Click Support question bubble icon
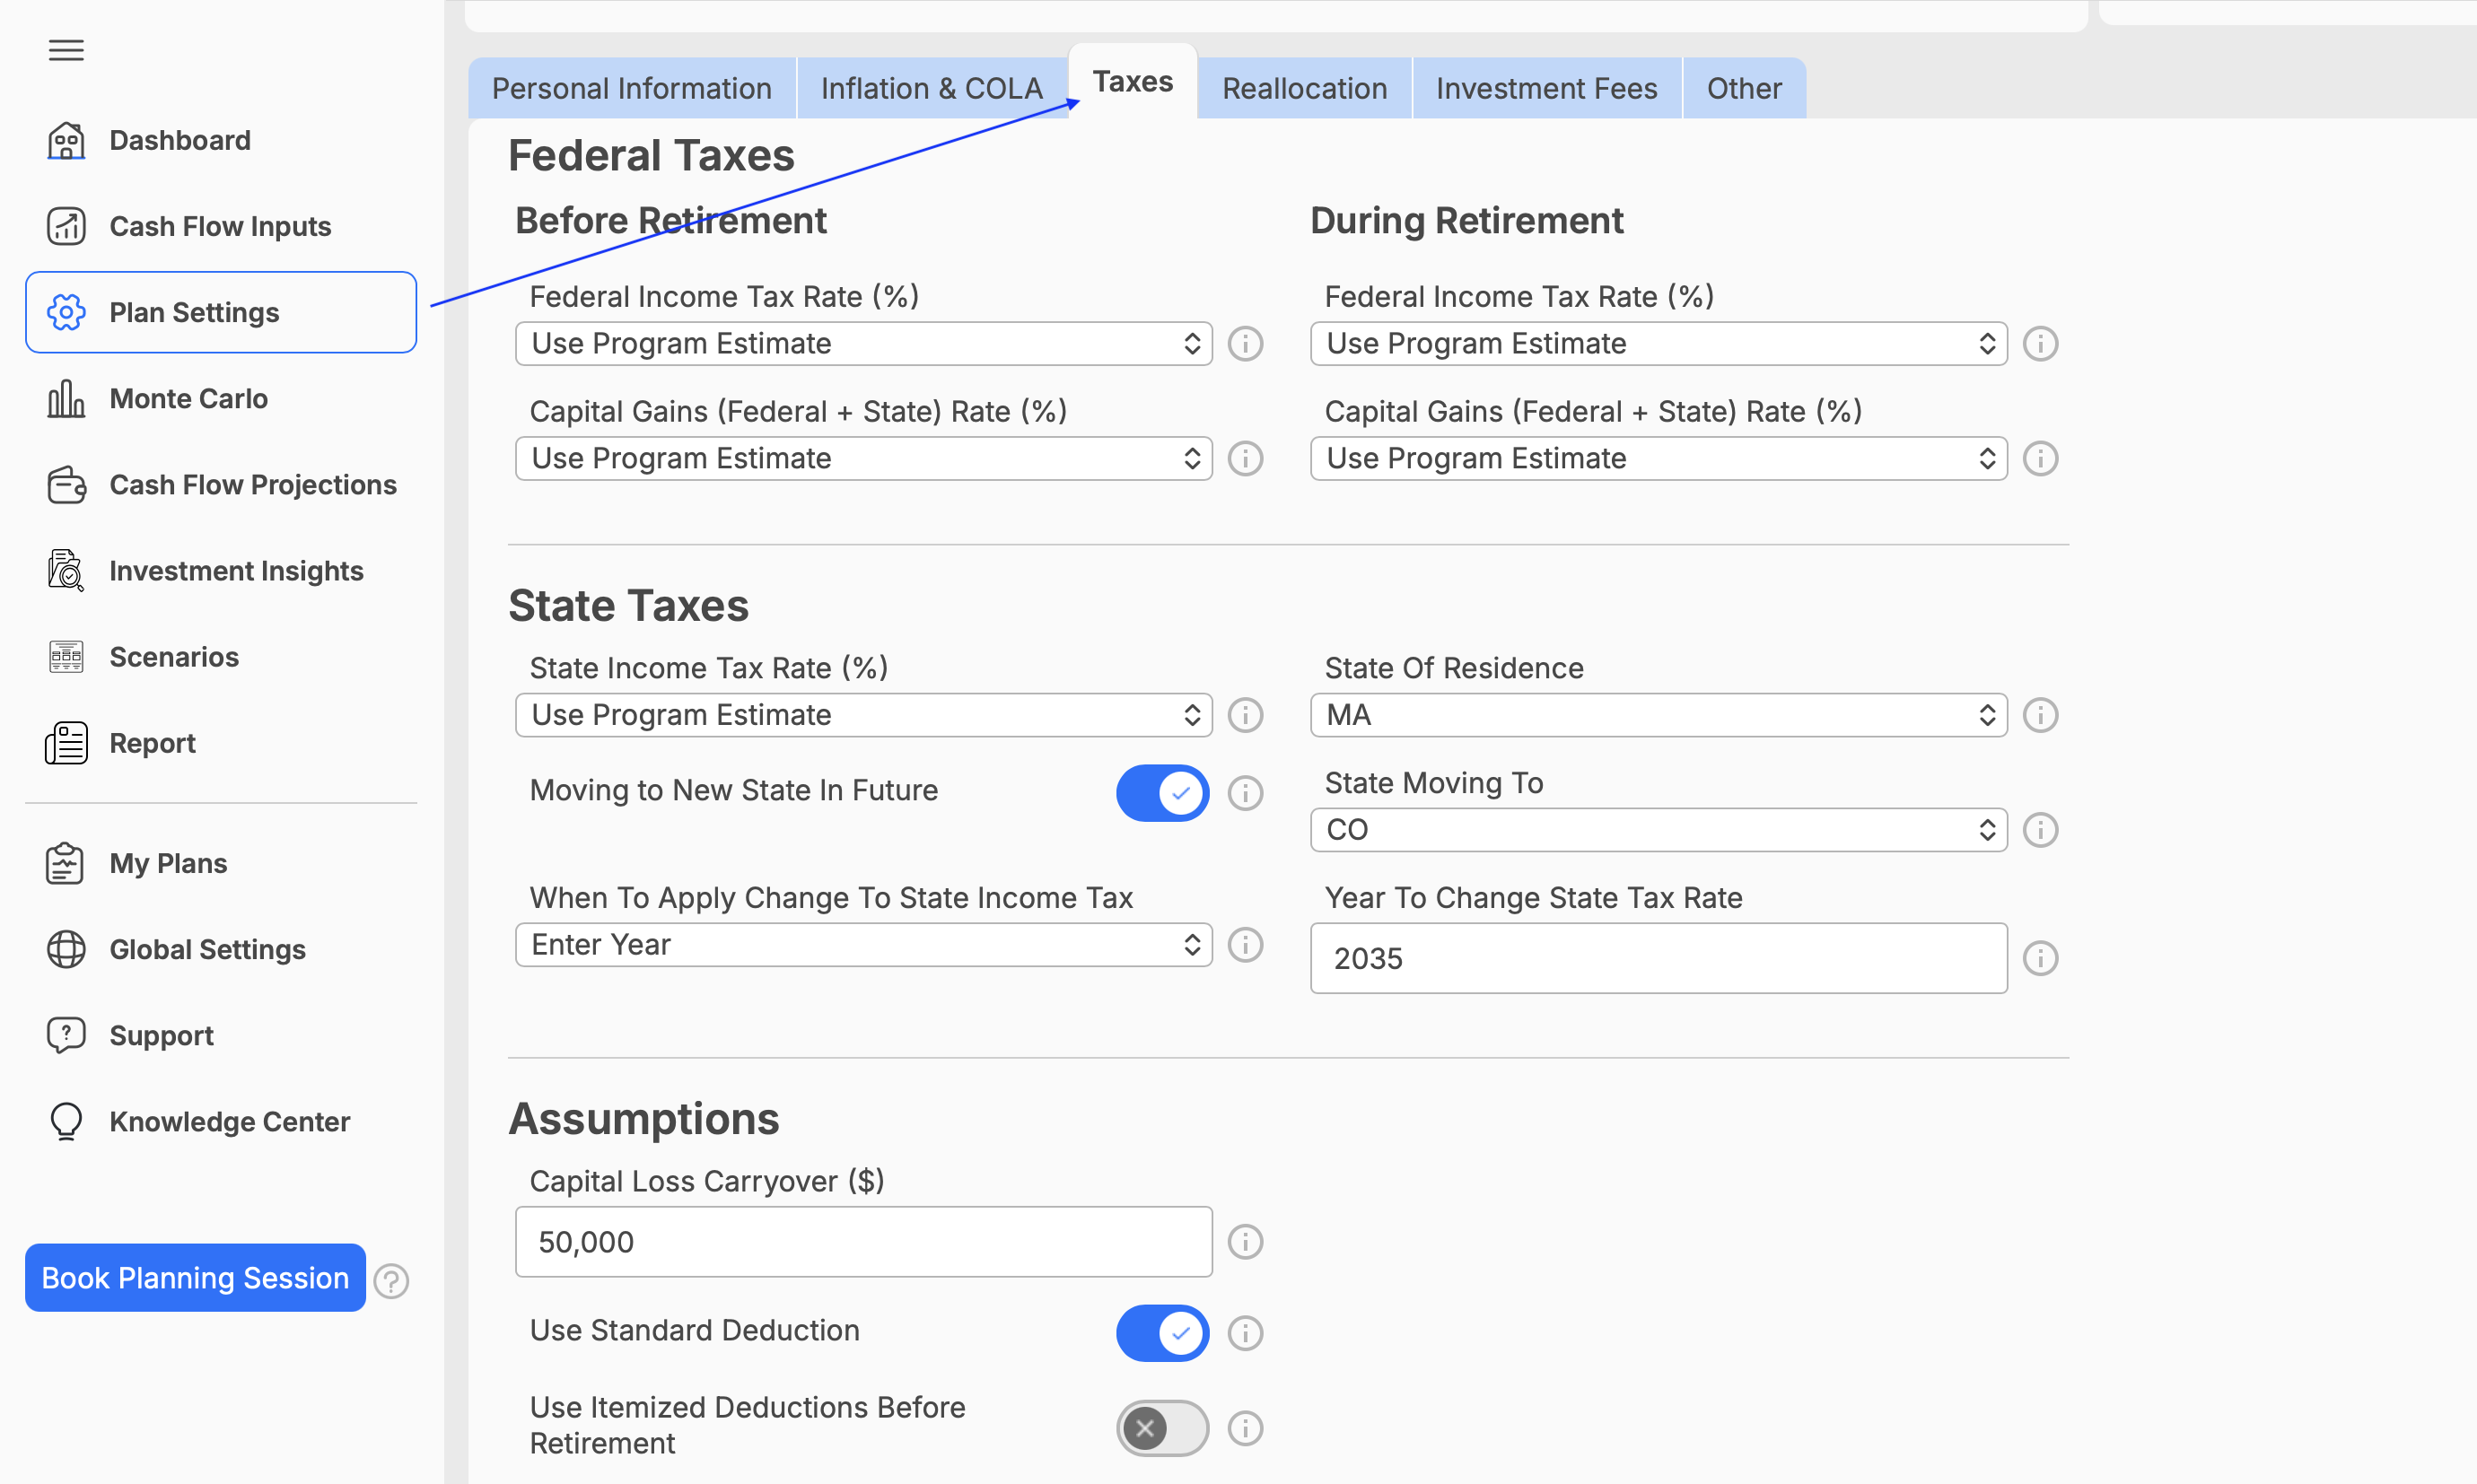Screen dimensions: 2477x1484 [66, 1035]
